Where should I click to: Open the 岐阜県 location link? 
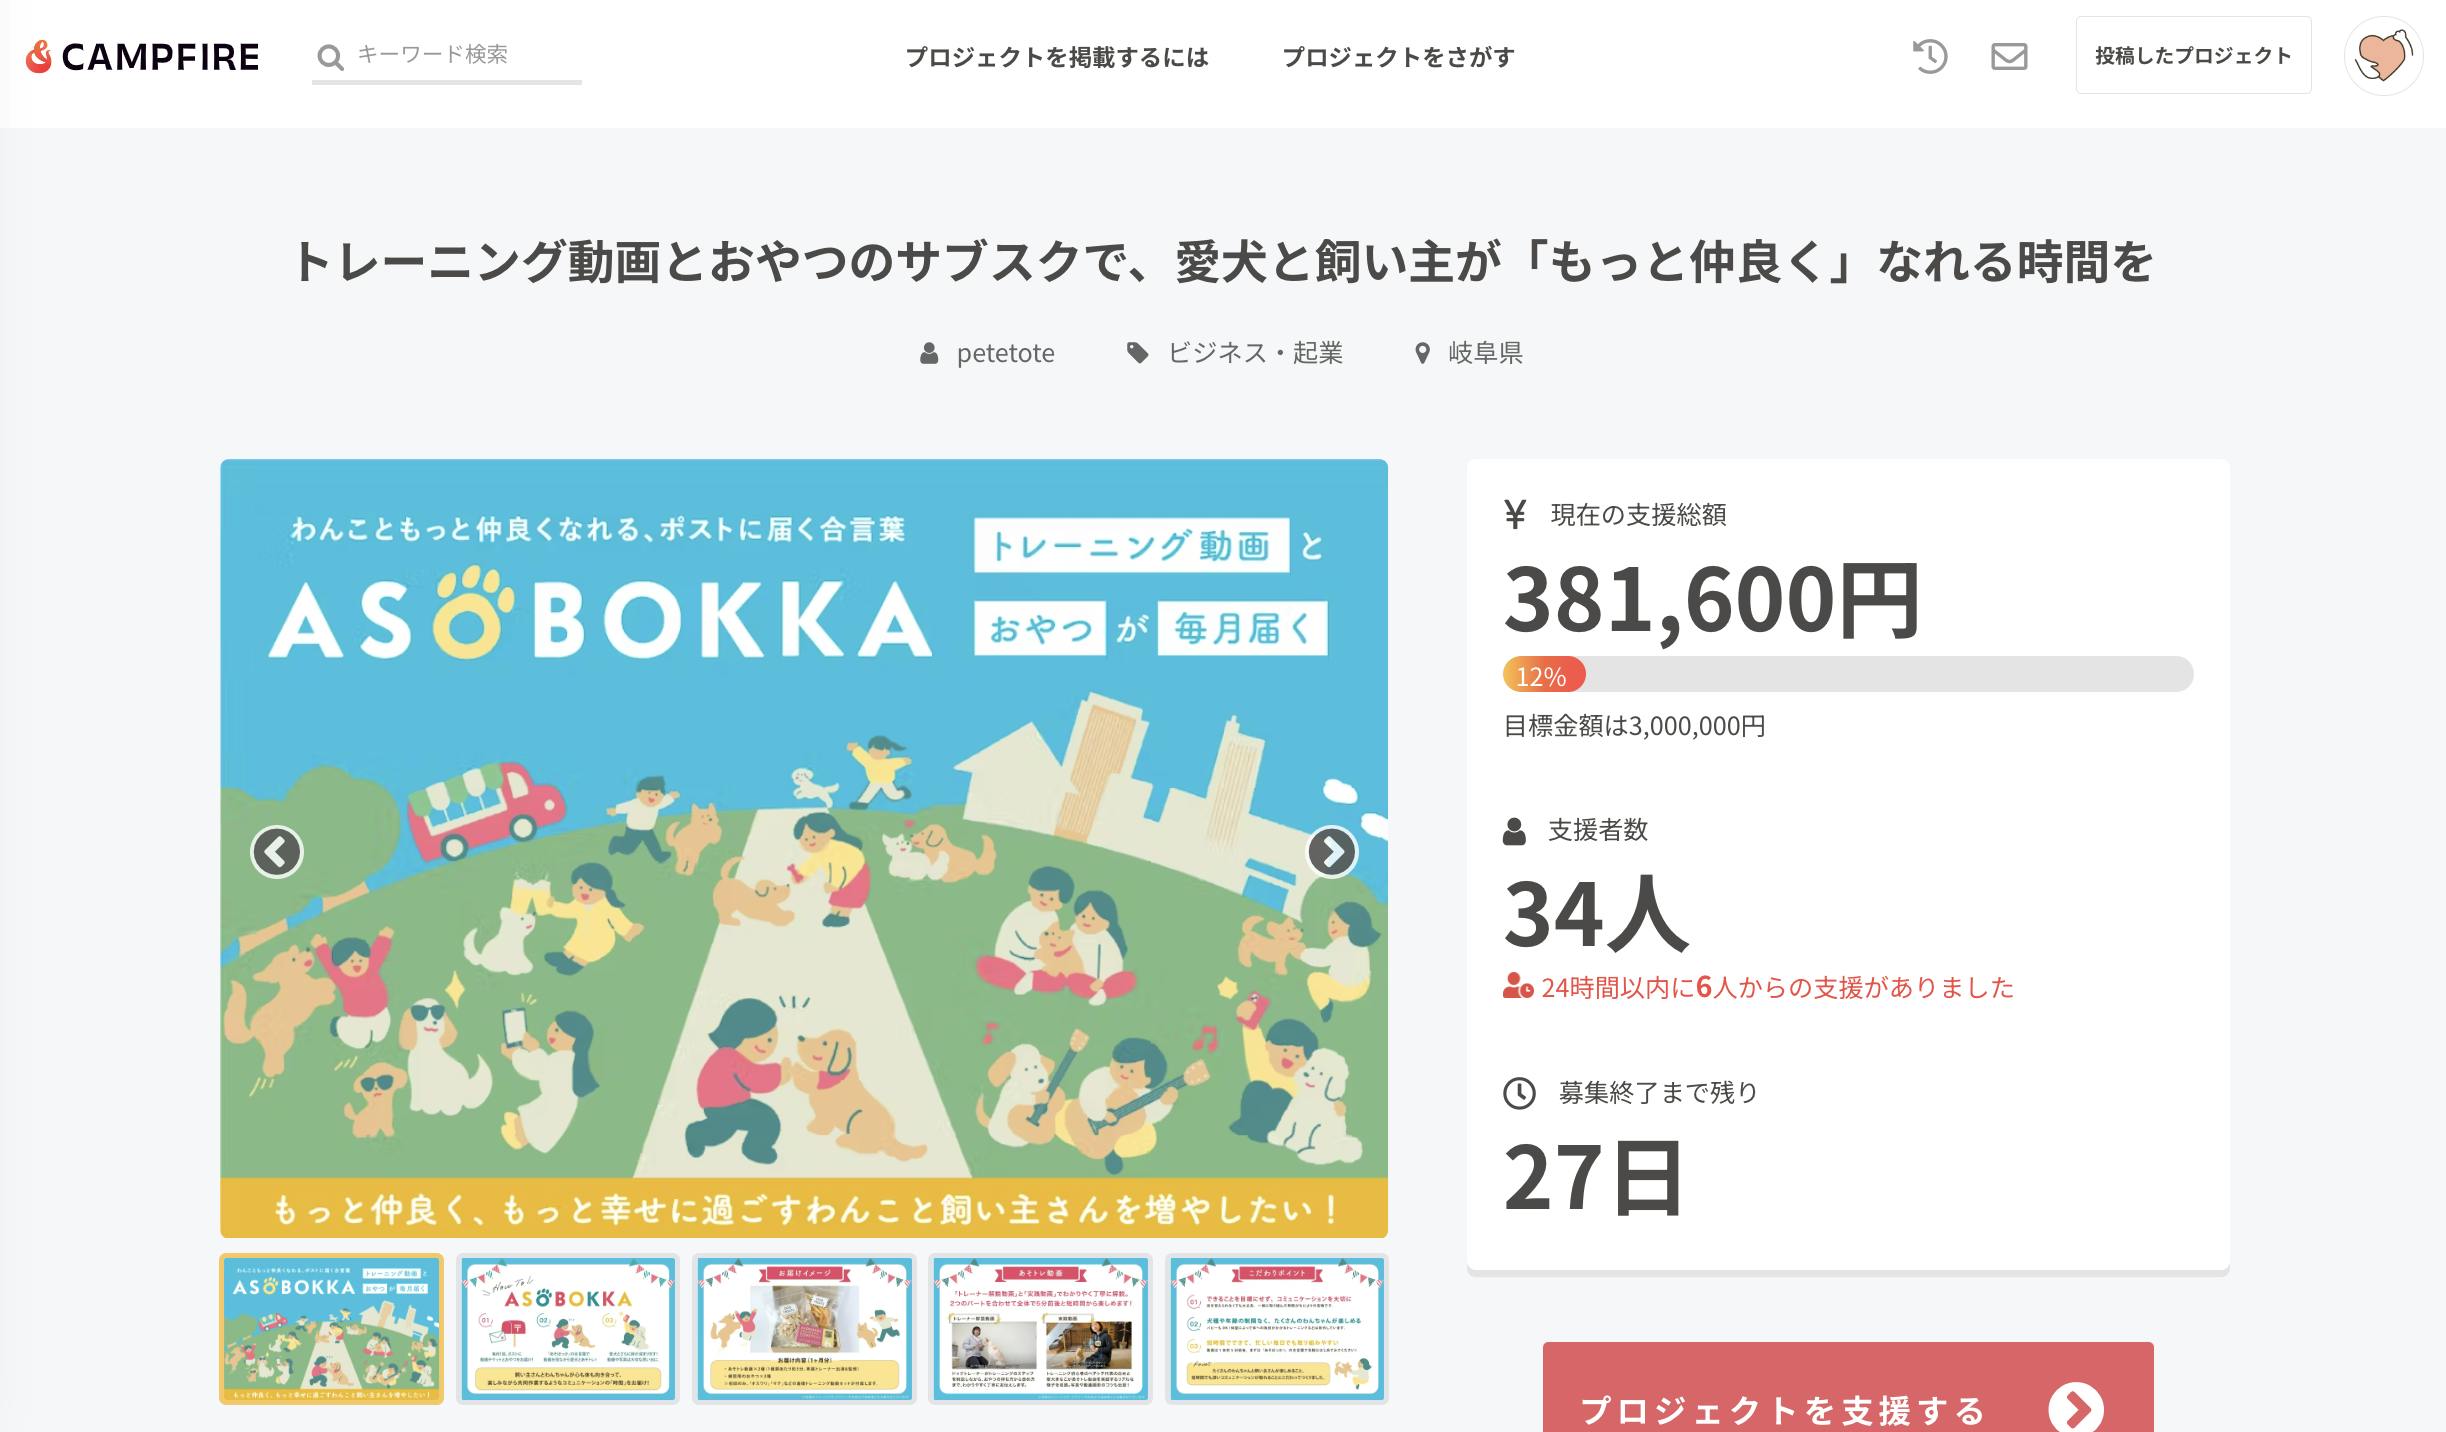click(1485, 353)
